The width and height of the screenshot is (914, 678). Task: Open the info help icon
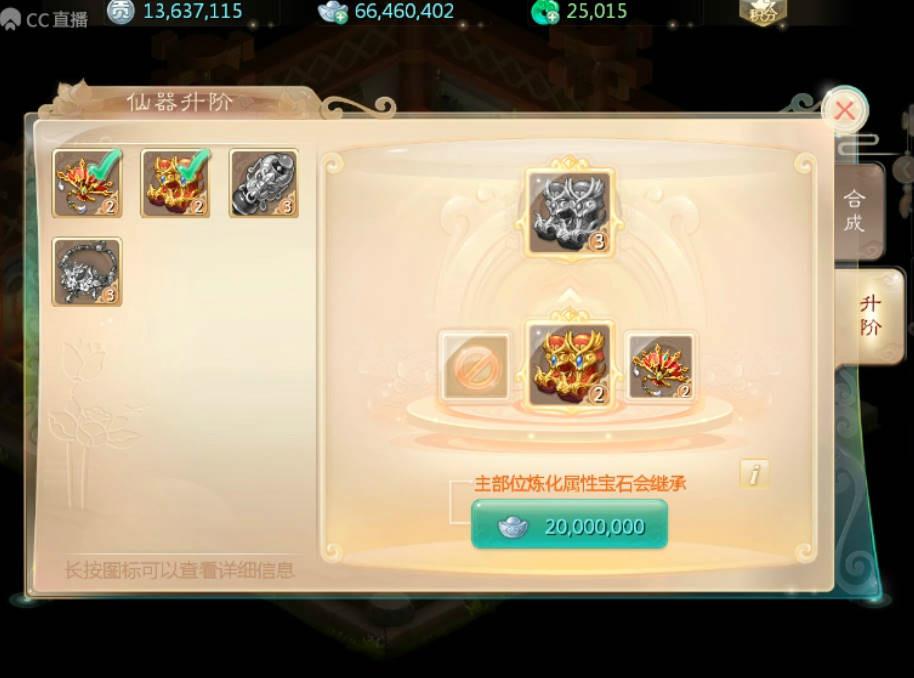tap(754, 473)
